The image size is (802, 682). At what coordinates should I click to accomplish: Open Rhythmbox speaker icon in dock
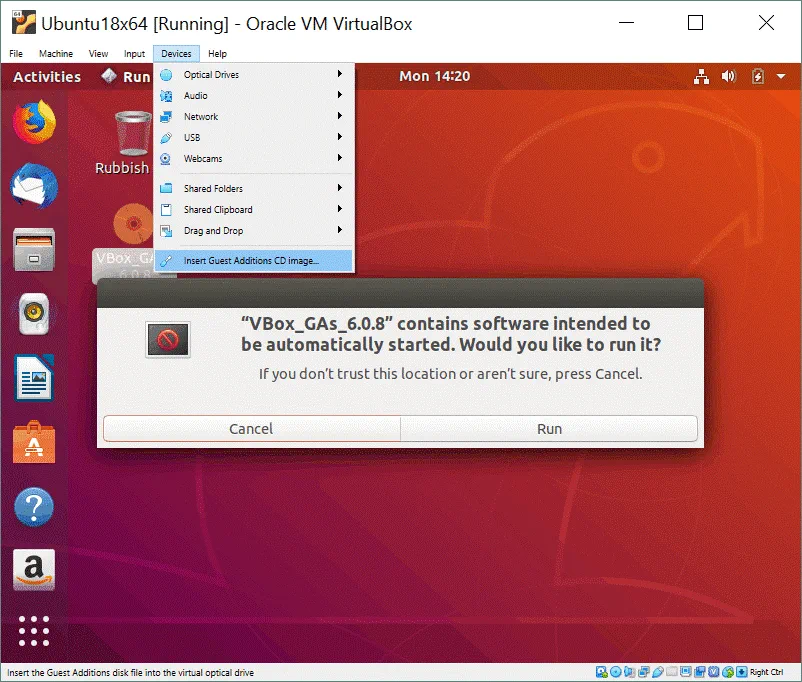coord(34,314)
